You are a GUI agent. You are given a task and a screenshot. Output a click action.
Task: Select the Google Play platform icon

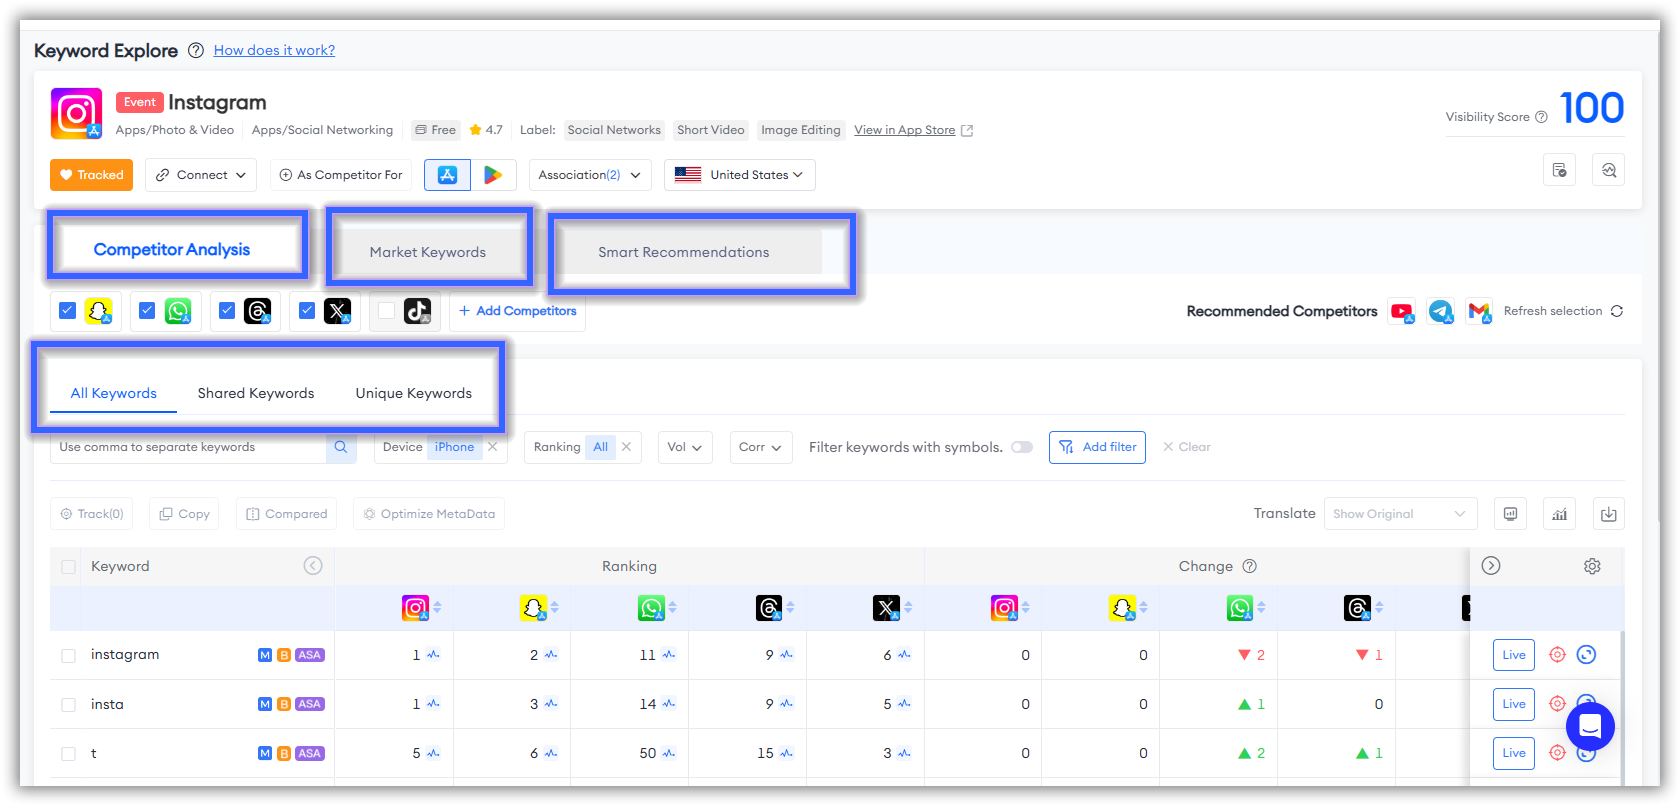(x=493, y=175)
